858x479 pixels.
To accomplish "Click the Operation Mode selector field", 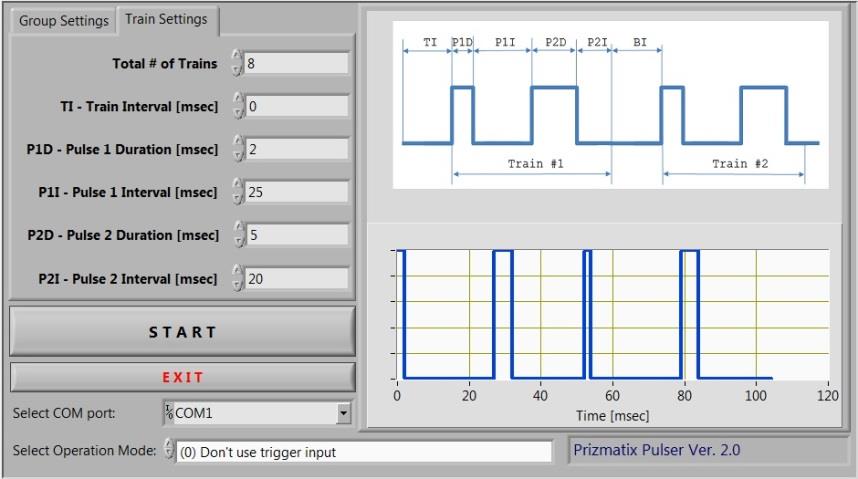I will pos(364,452).
